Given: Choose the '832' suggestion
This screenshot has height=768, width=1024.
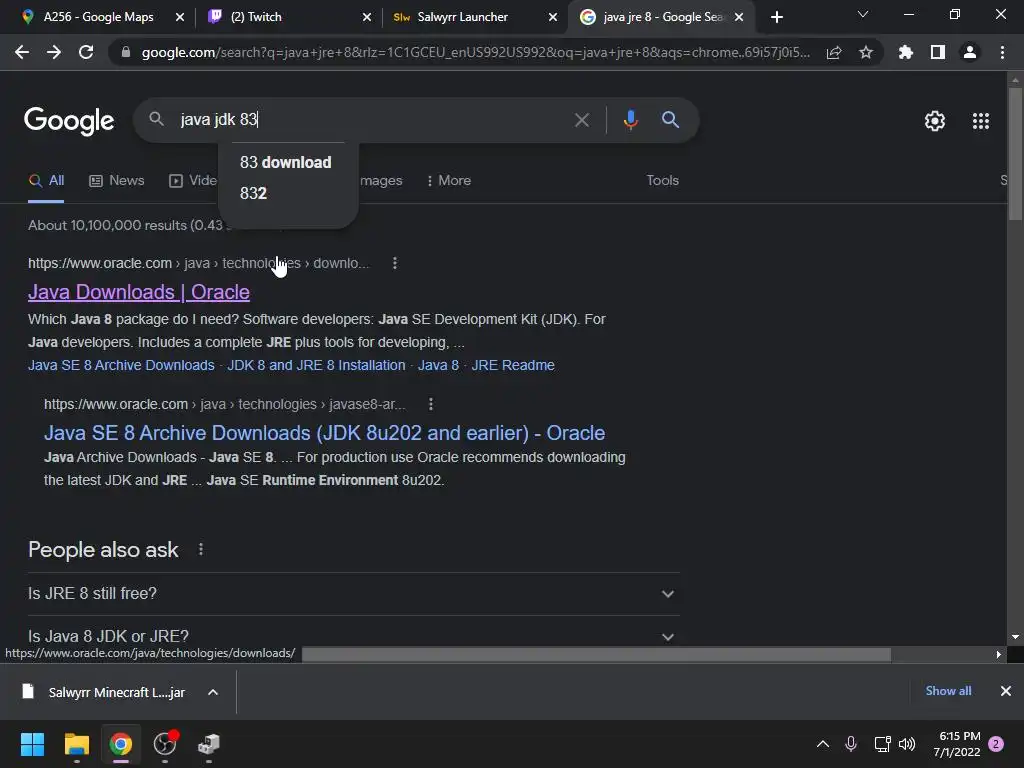Looking at the screenshot, I should click(253, 194).
